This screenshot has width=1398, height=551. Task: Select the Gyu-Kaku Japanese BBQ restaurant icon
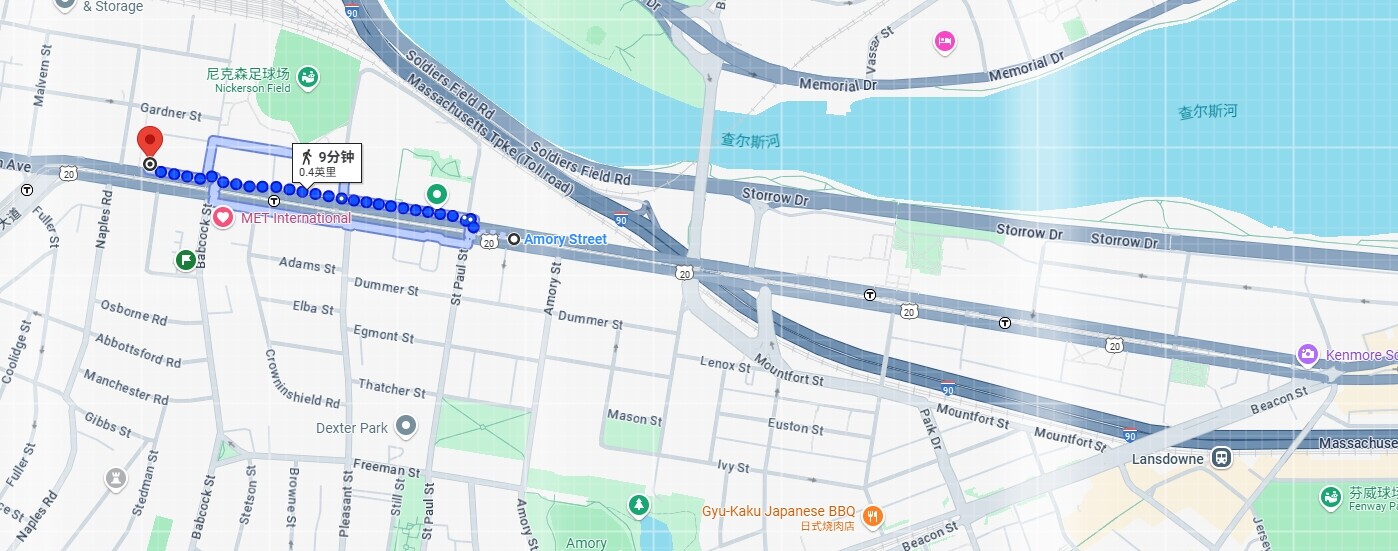(872, 516)
